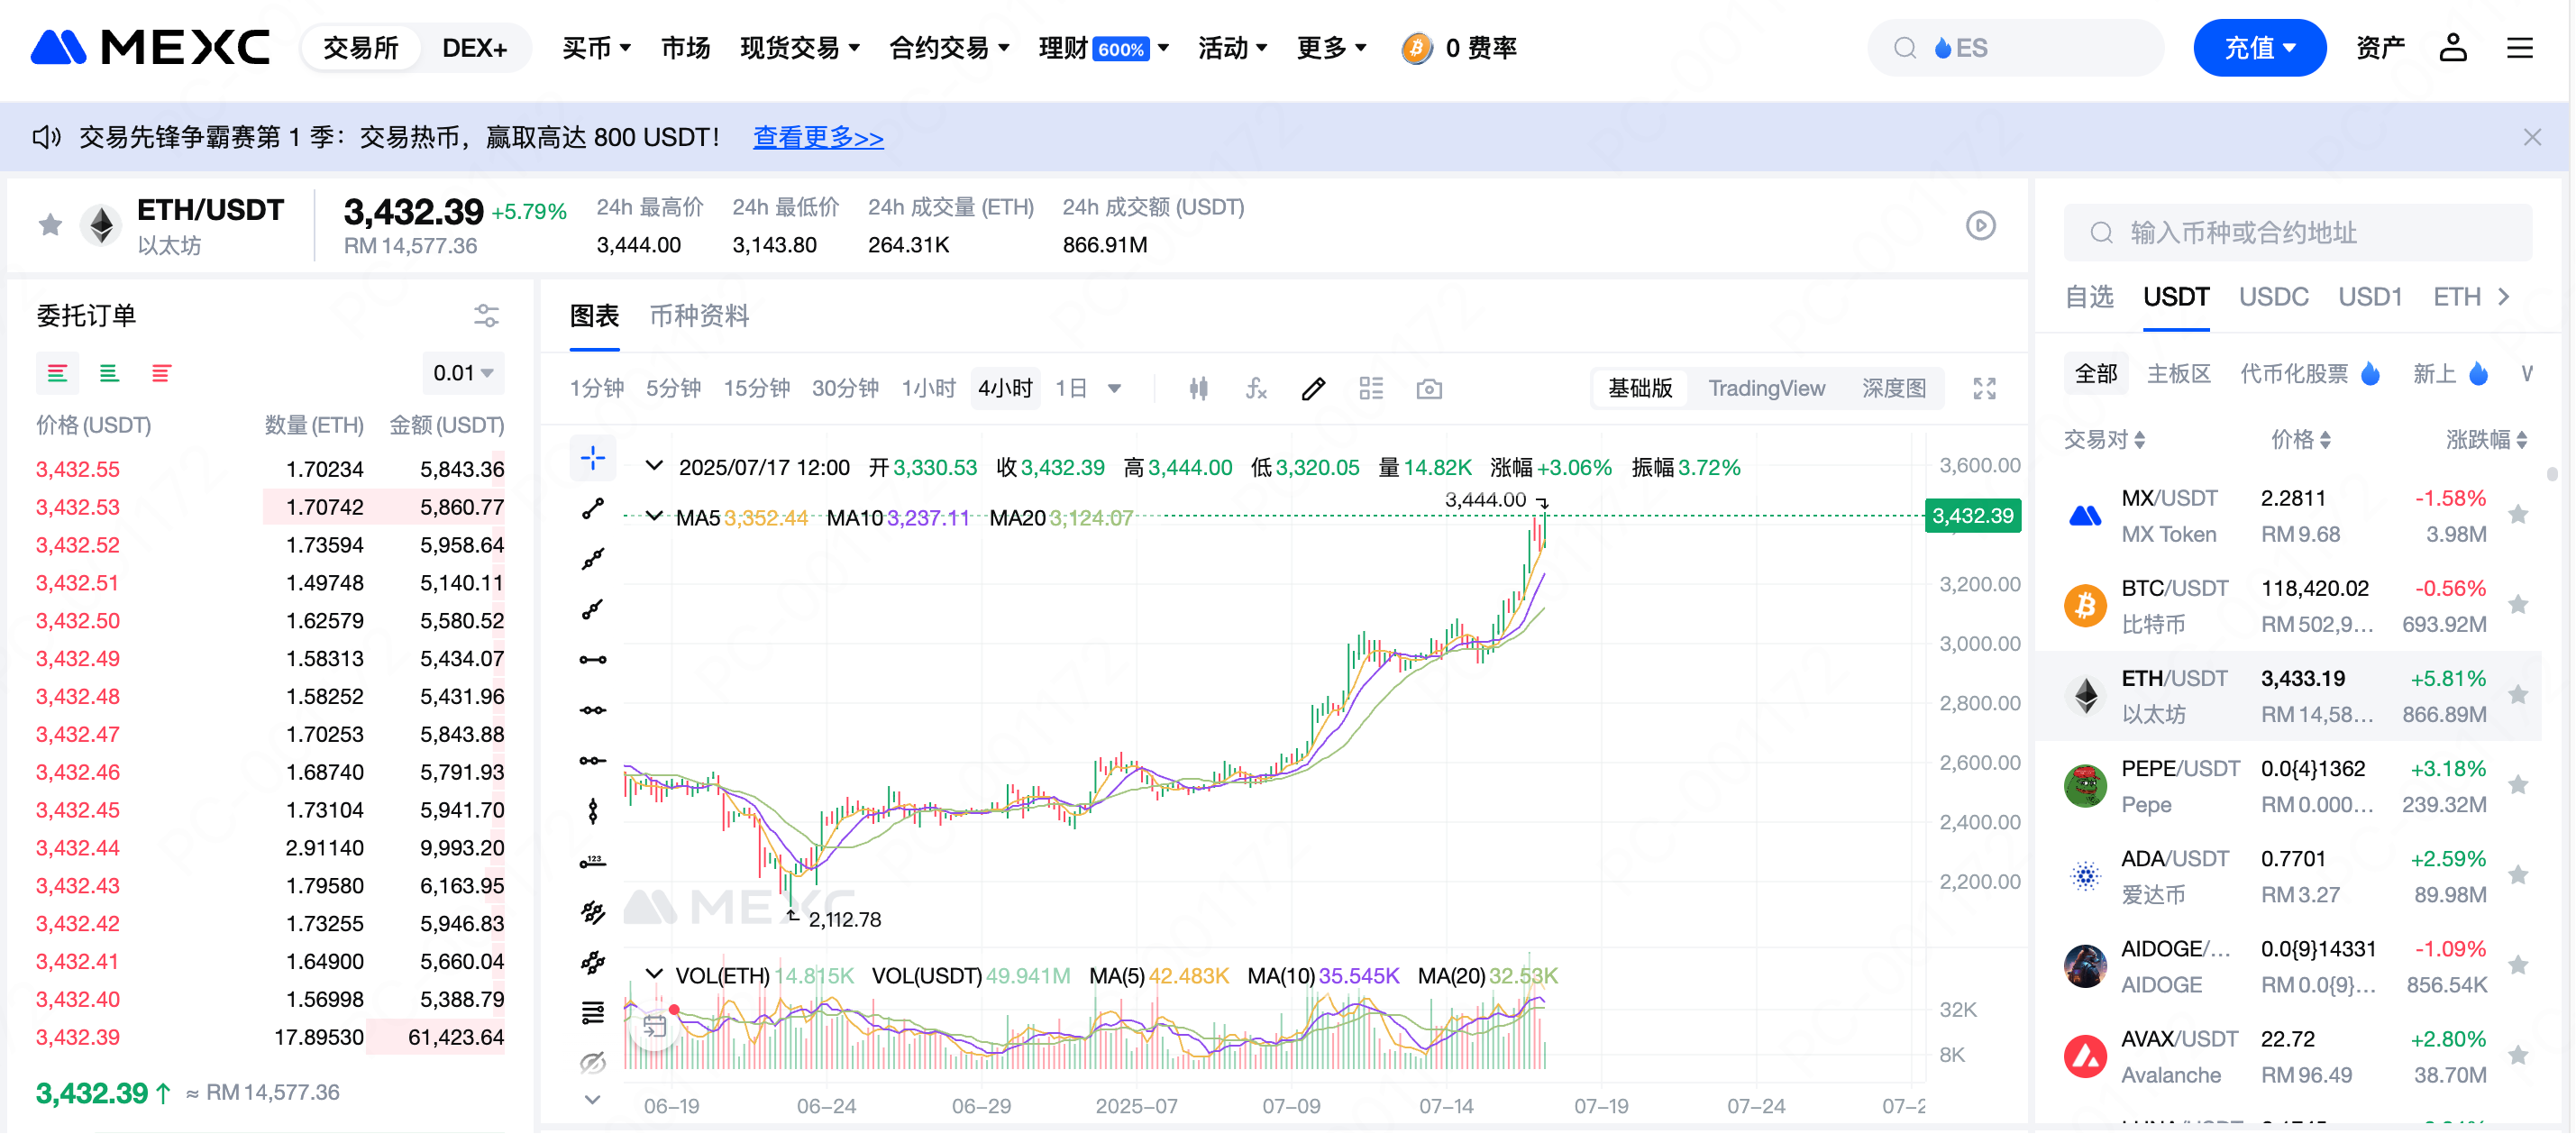Screen dimensions: 2576x1134
Task: Show bids-only order book view
Action: (109, 373)
